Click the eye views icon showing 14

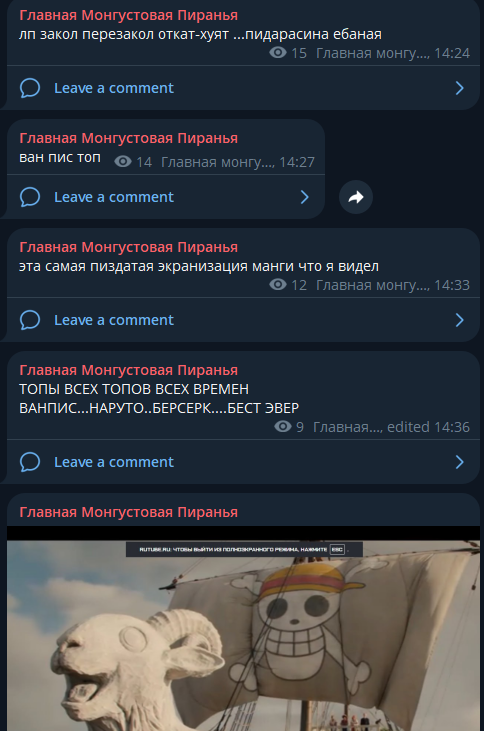point(123,162)
